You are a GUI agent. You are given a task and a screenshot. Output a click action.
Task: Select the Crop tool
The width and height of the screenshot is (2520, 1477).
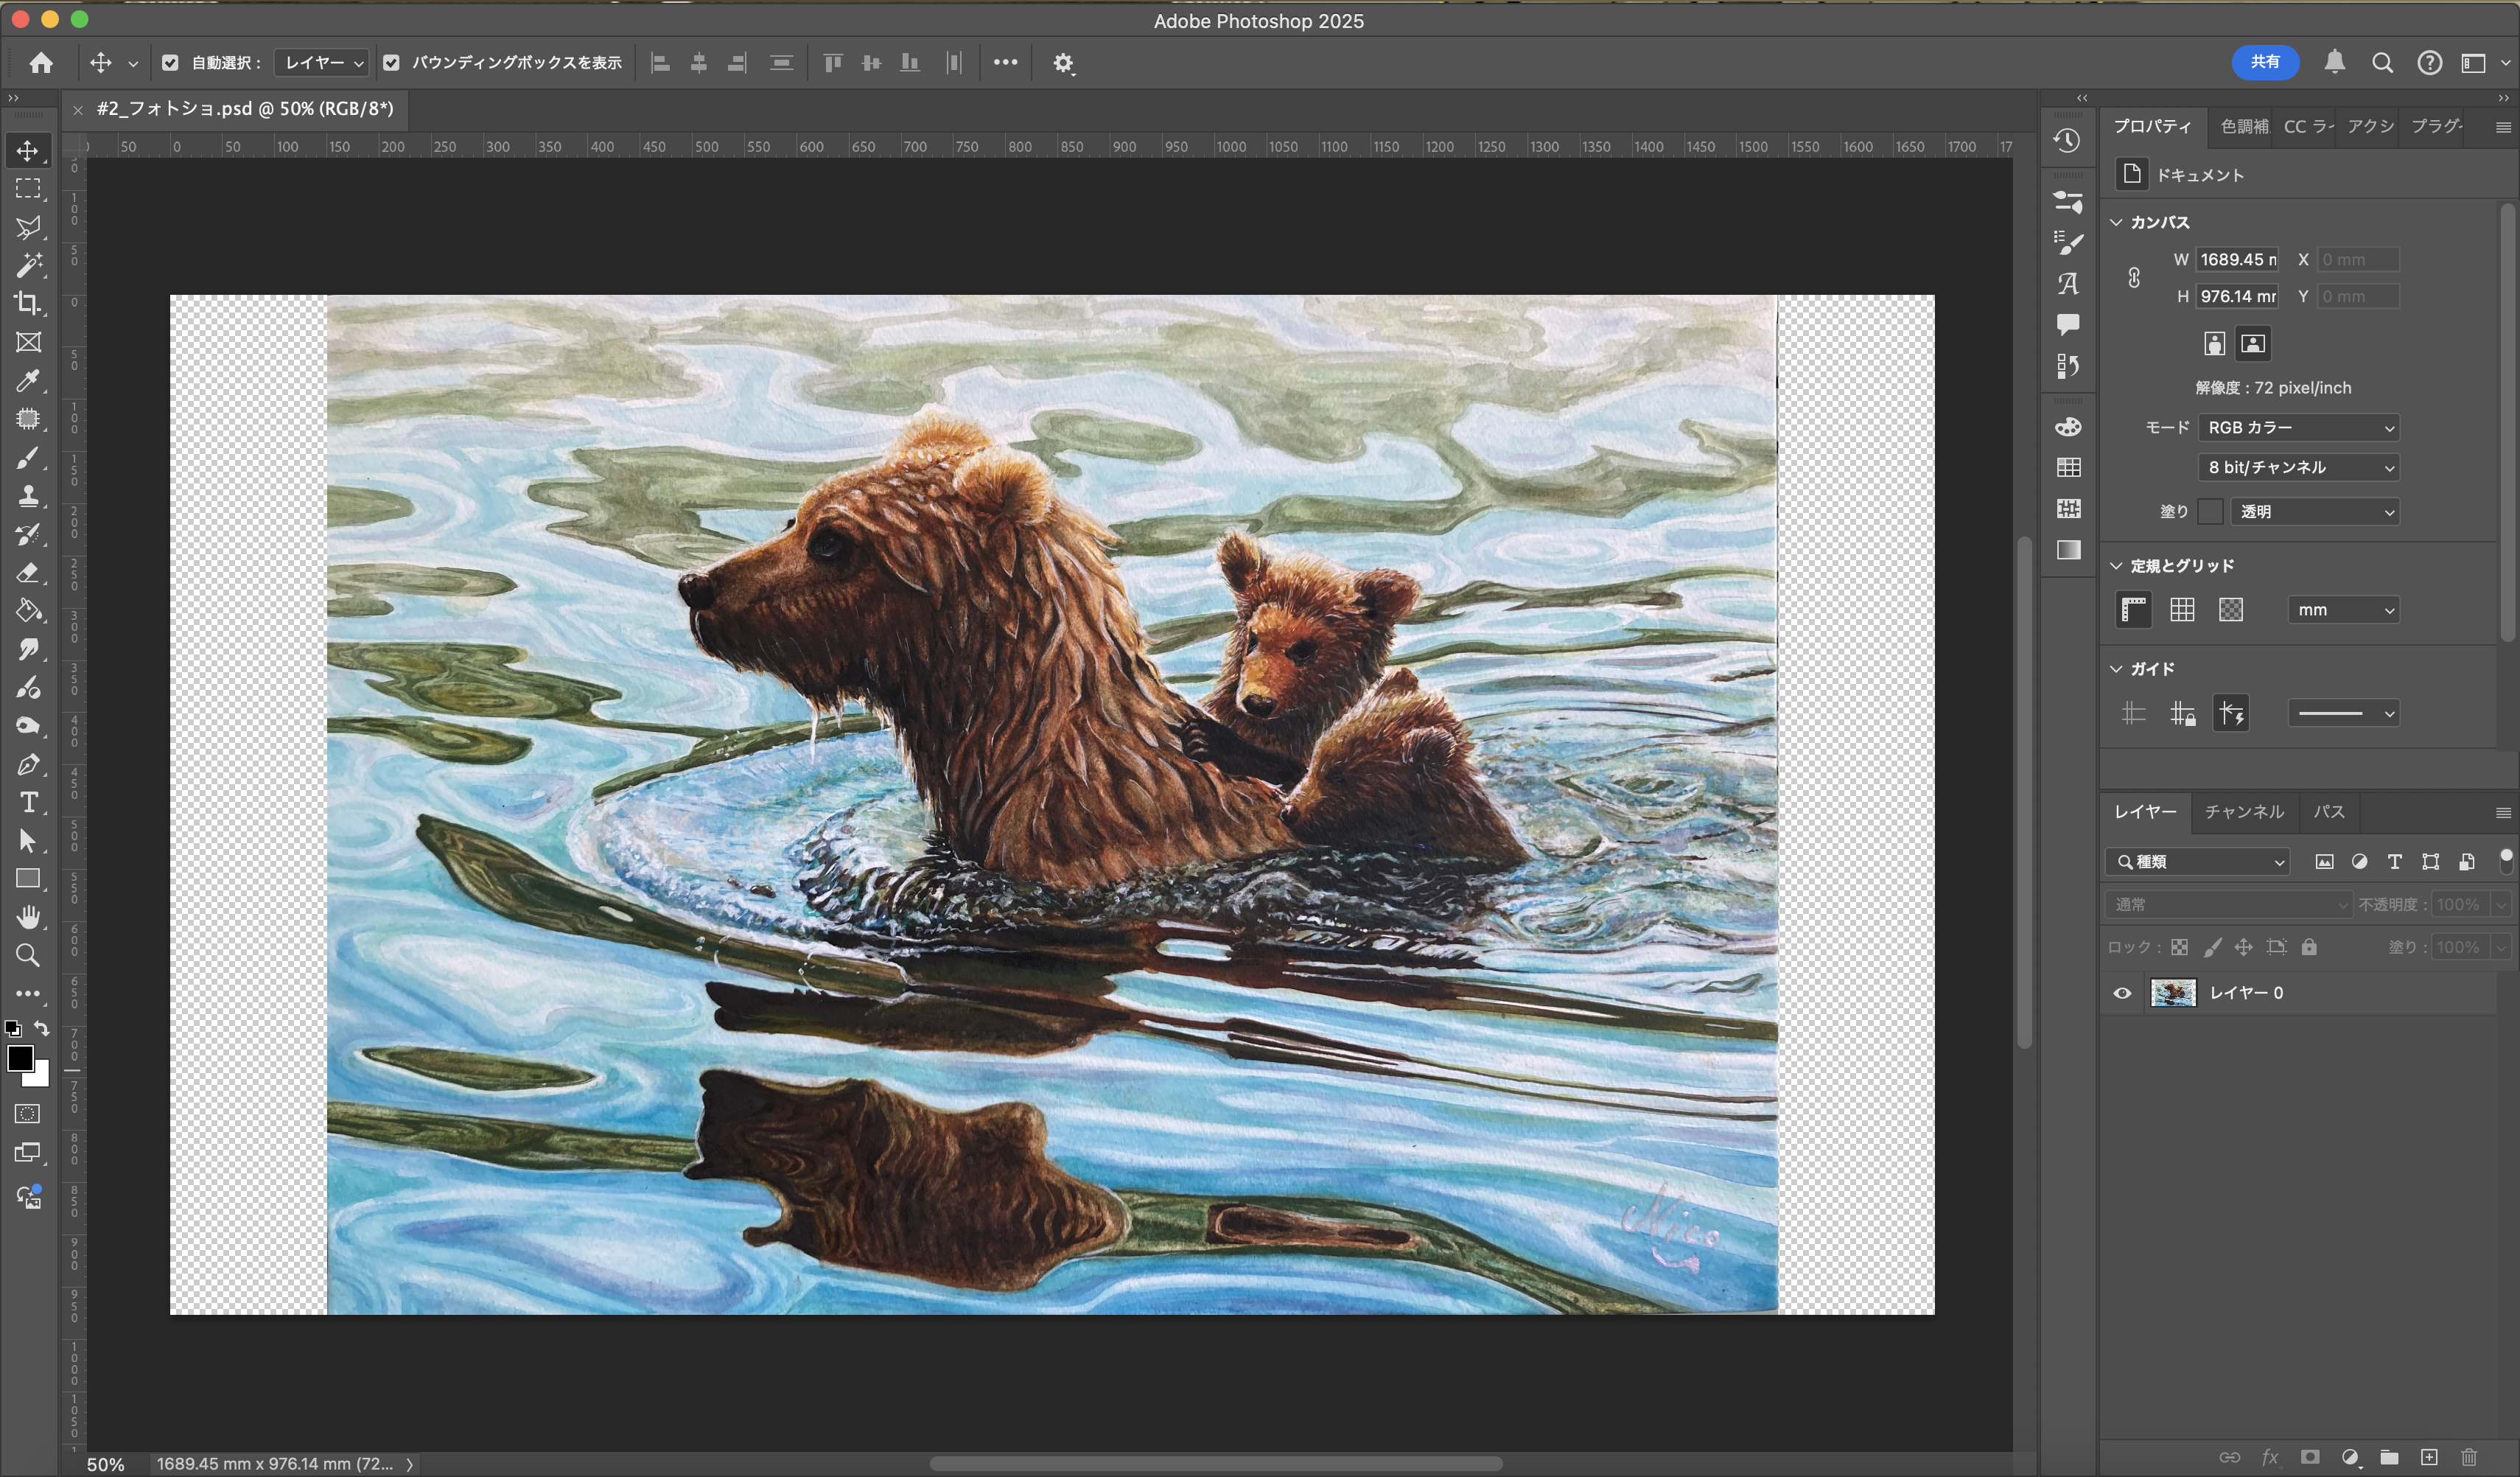(28, 303)
